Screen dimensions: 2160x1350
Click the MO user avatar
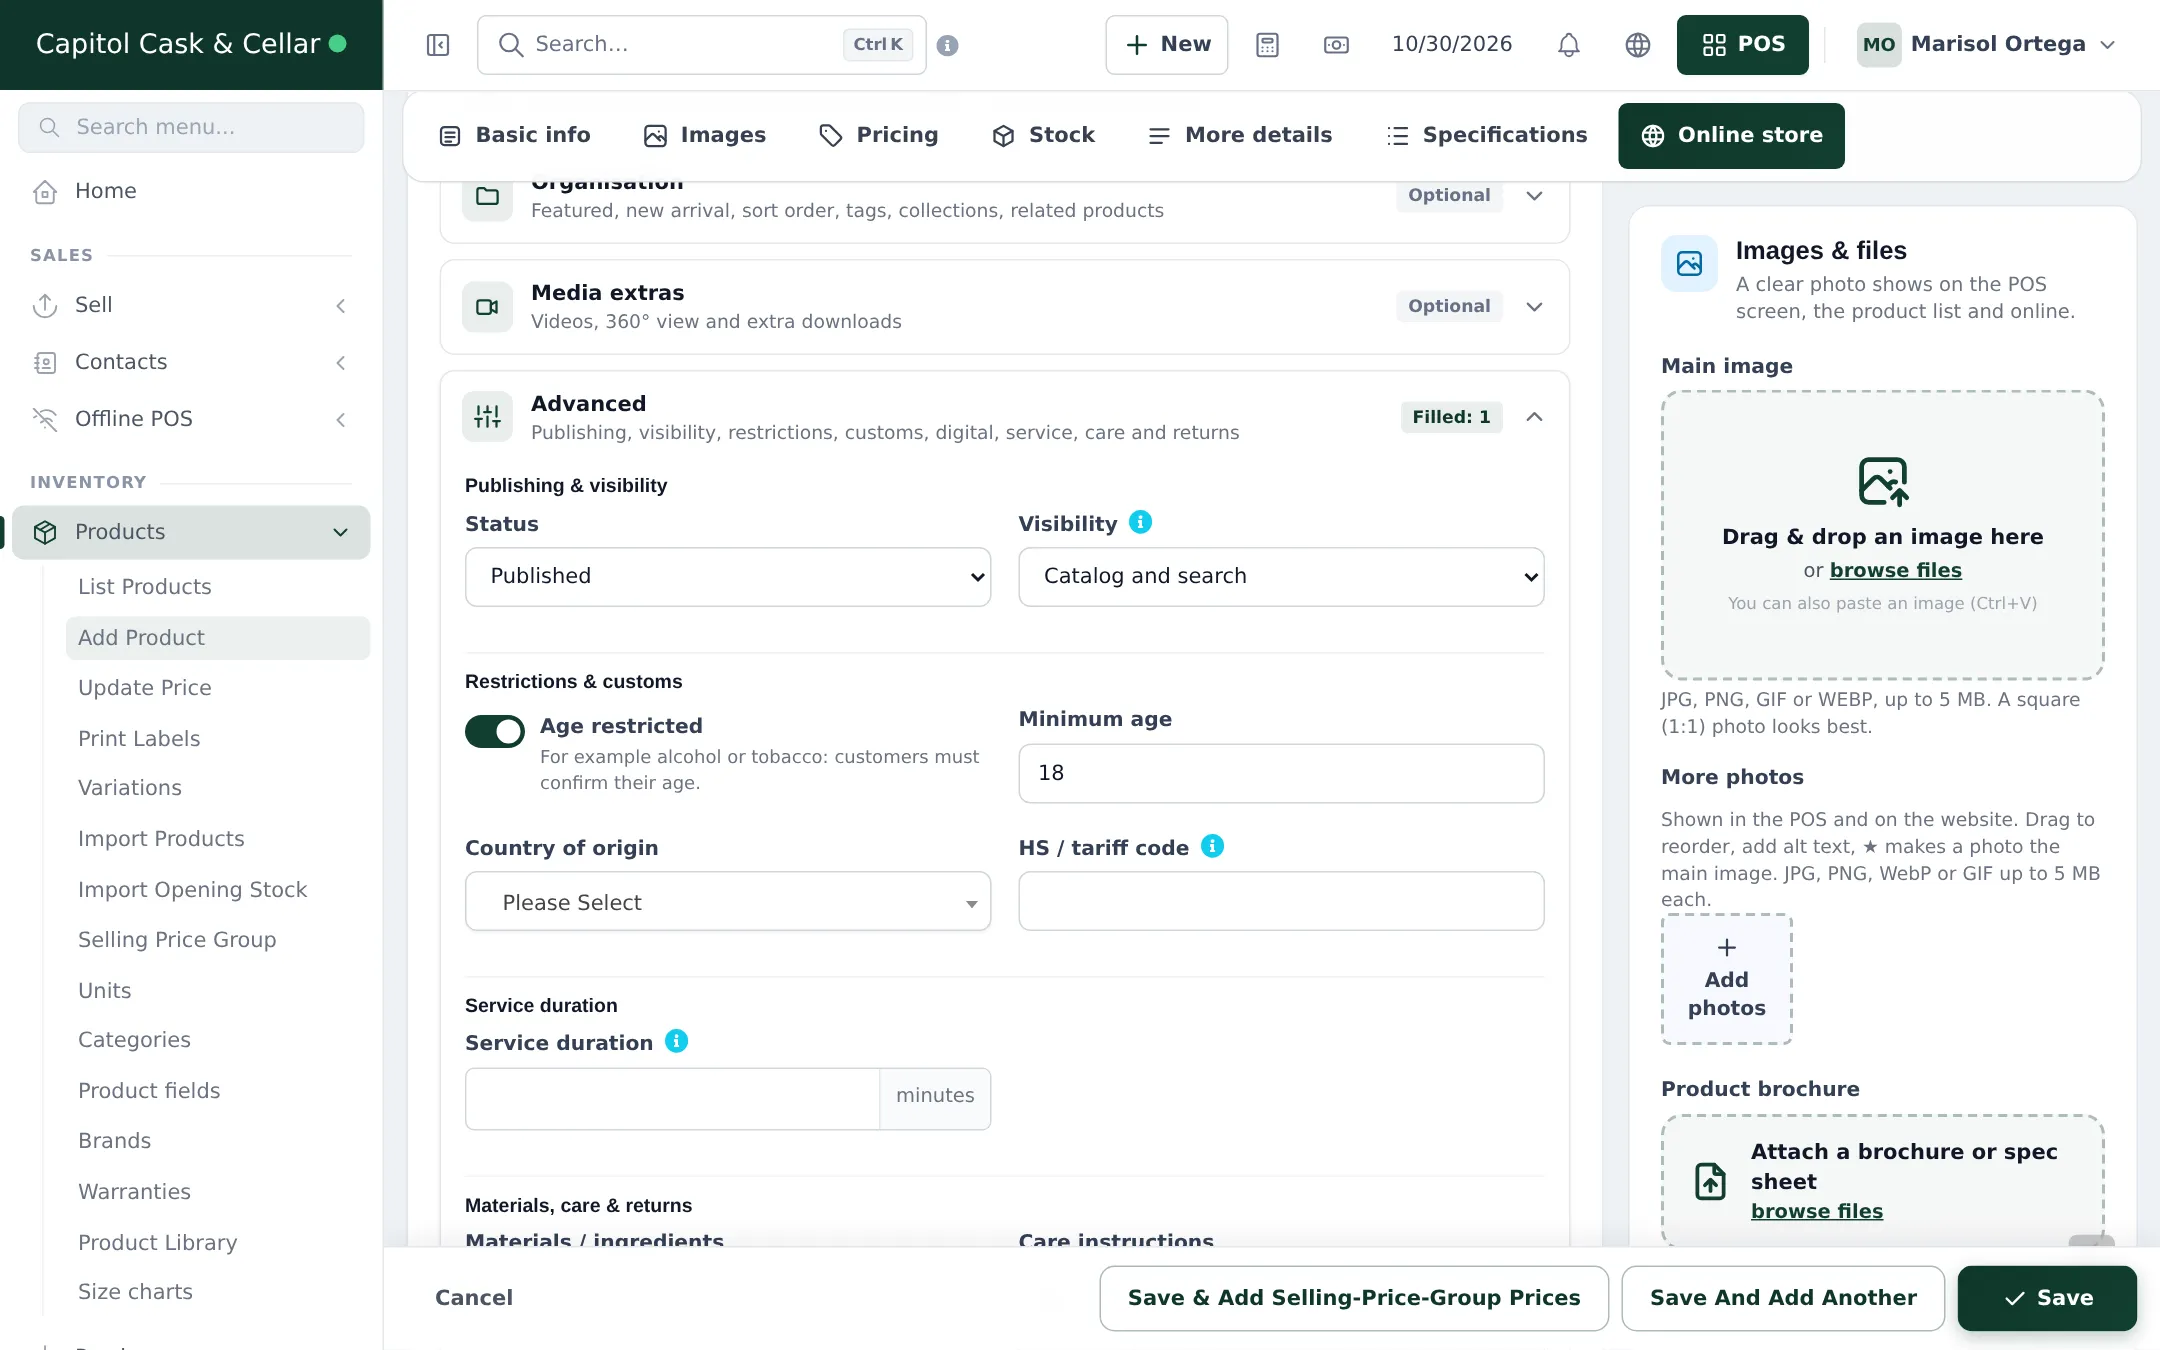pyautogui.click(x=1878, y=45)
